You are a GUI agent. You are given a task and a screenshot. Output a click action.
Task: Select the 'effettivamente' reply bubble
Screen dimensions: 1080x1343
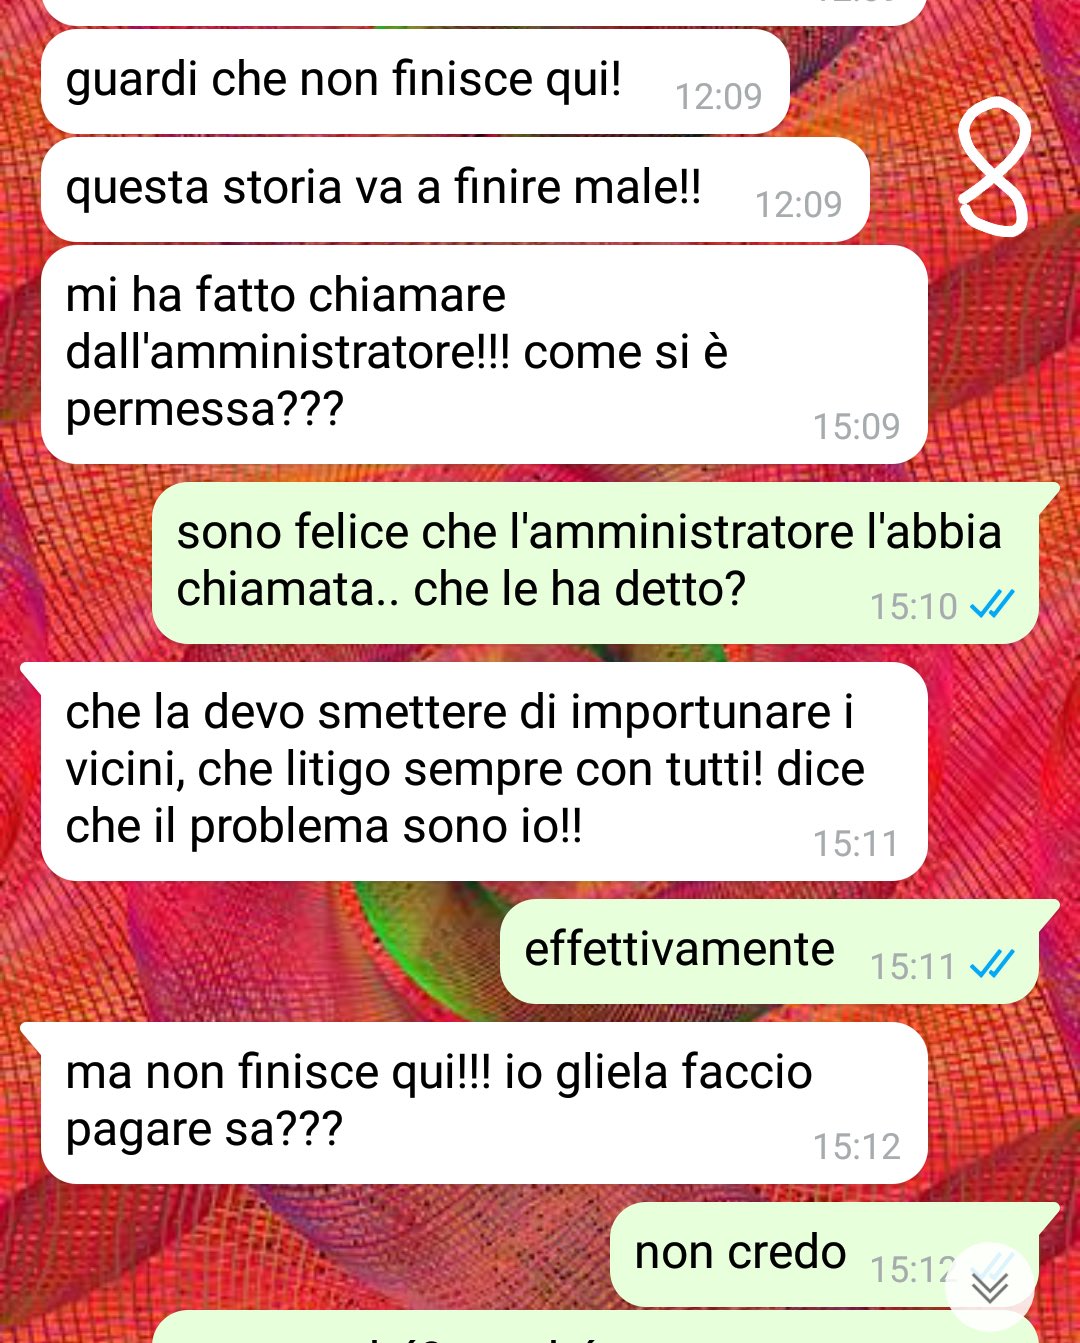[770, 951]
